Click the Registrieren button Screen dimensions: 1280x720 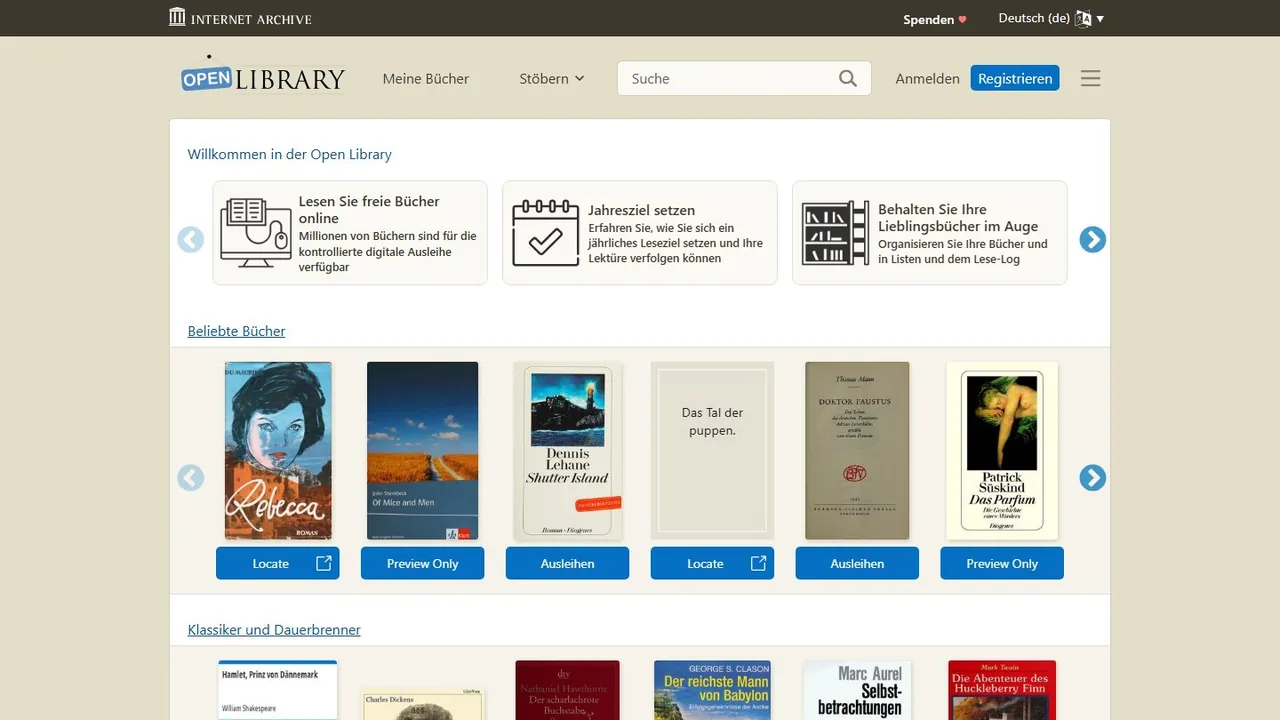[x=1015, y=78]
